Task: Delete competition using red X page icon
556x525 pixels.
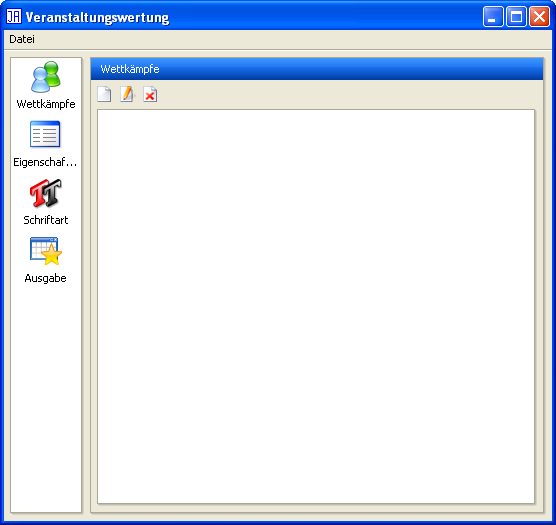Action: click(x=150, y=94)
